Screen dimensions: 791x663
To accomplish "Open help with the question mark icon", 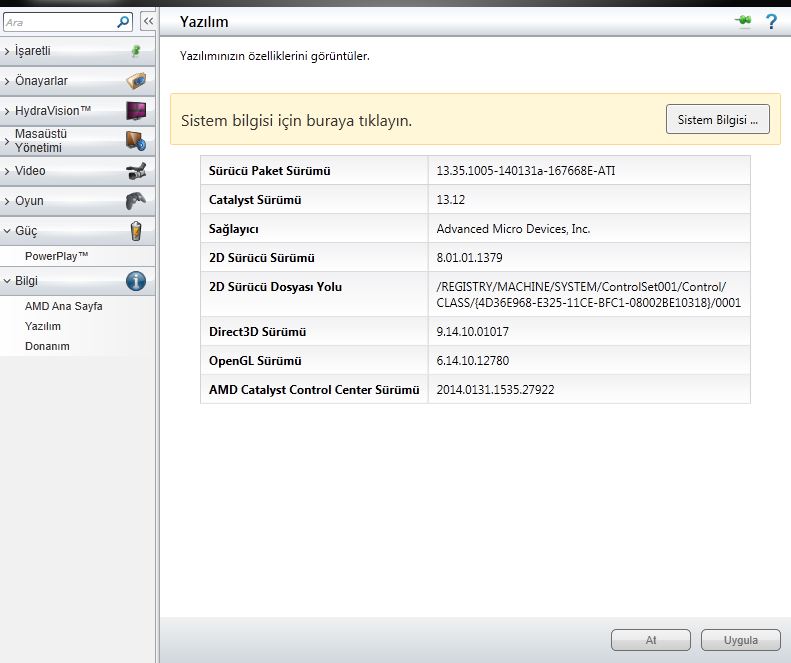I will coord(771,22).
